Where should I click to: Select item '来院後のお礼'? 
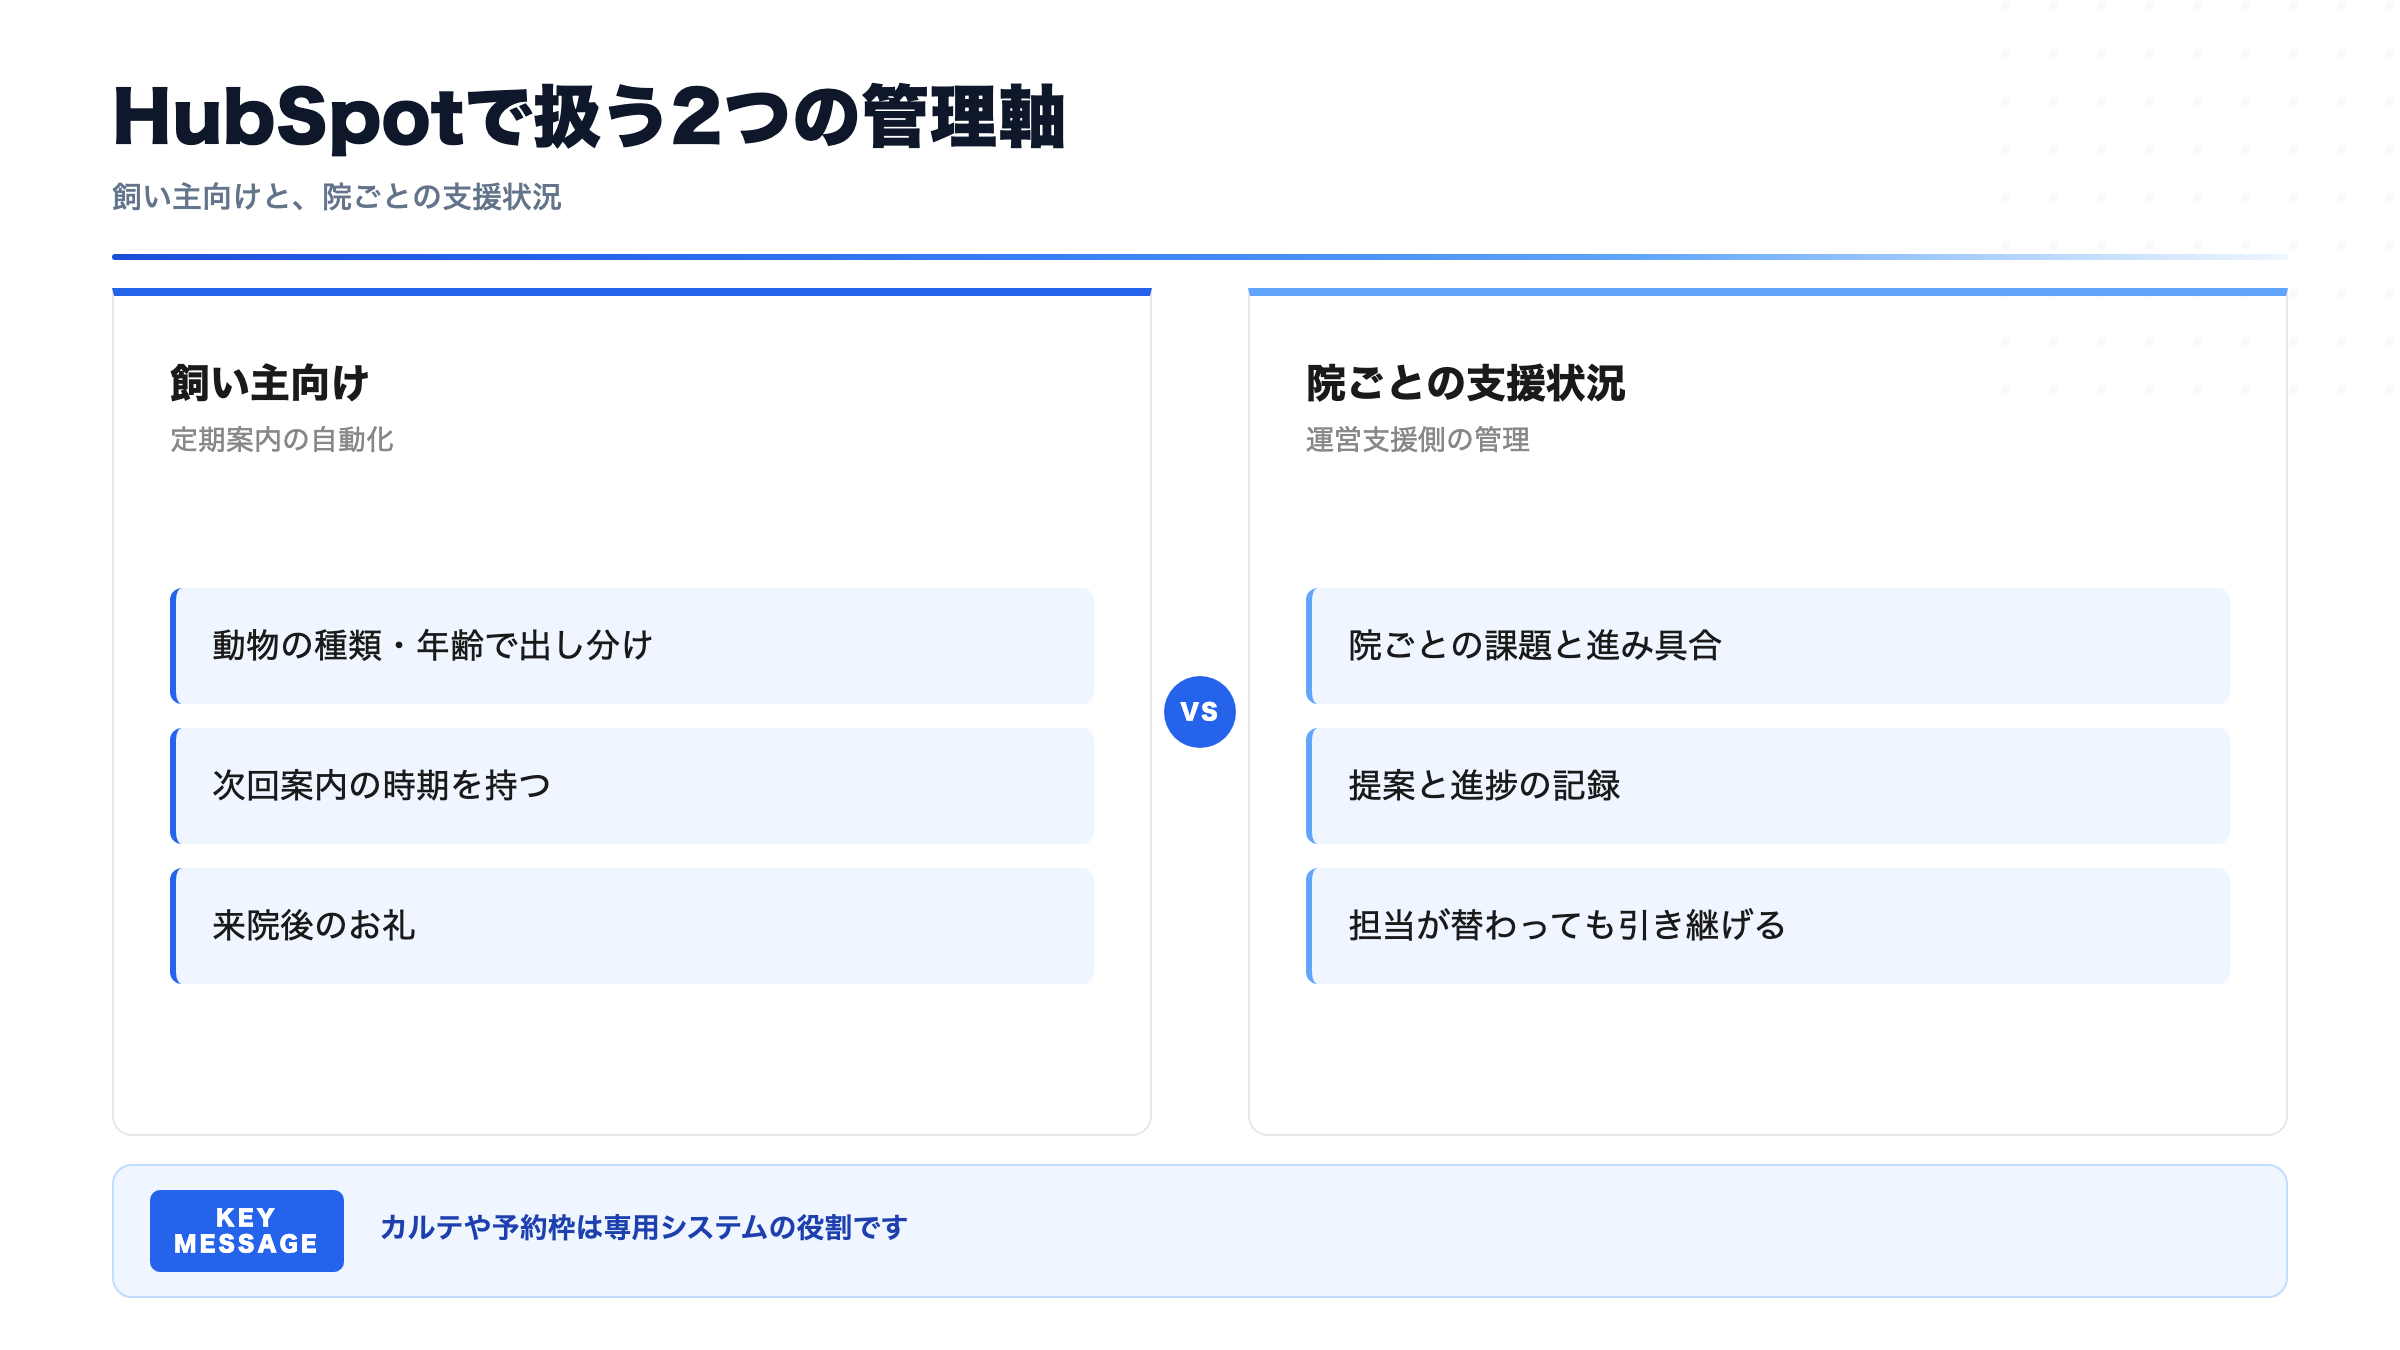coord(632,926)
